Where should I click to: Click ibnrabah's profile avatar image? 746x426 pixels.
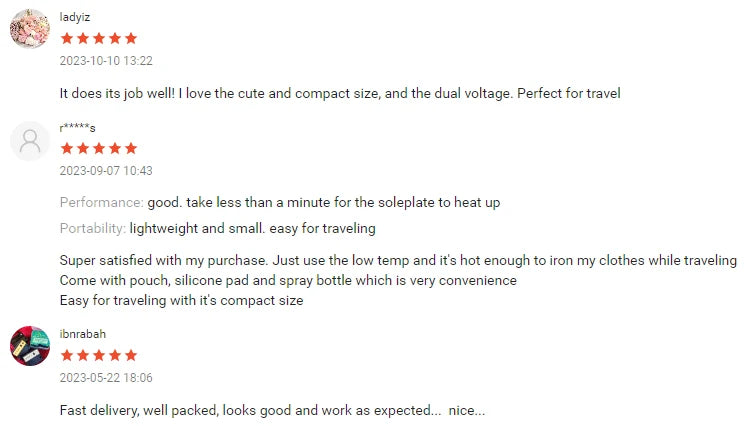(x=30, y=346)
